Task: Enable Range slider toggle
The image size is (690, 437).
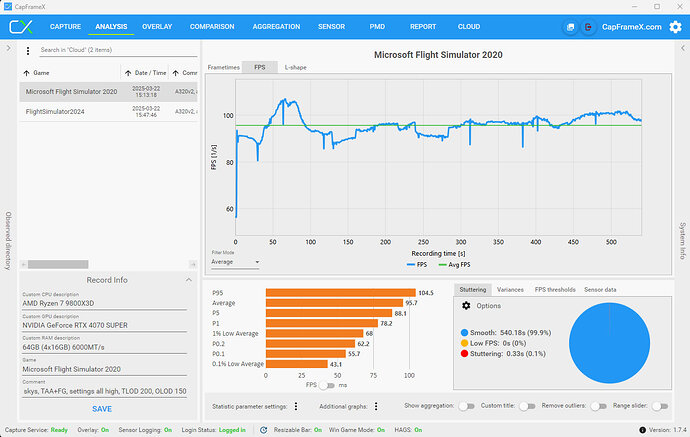Action: [x=660, y=406]
